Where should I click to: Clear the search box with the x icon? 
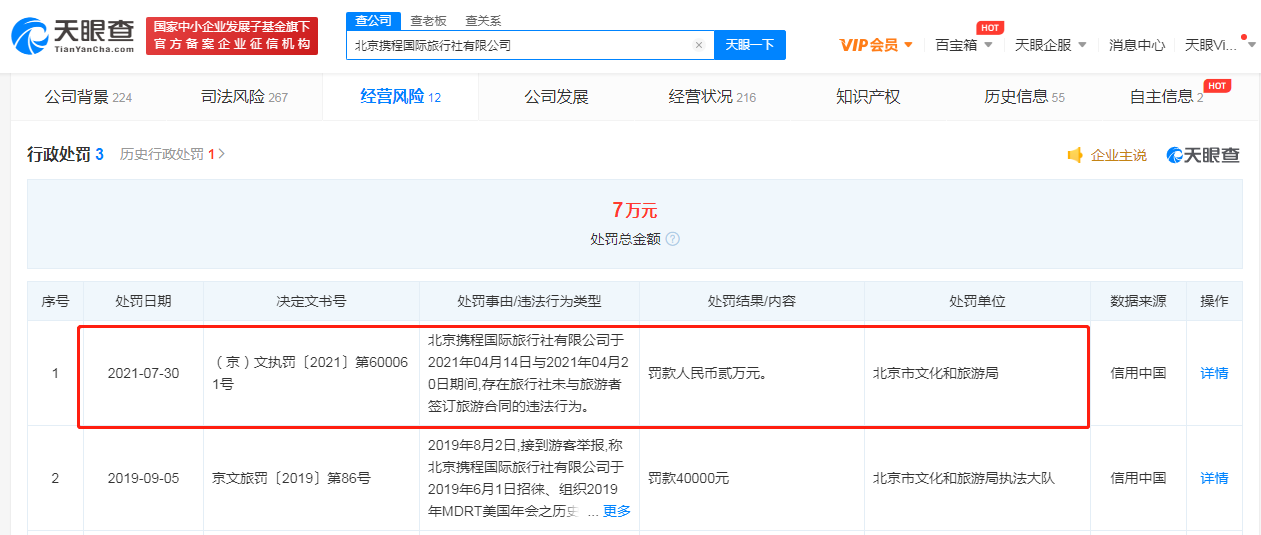699,45
